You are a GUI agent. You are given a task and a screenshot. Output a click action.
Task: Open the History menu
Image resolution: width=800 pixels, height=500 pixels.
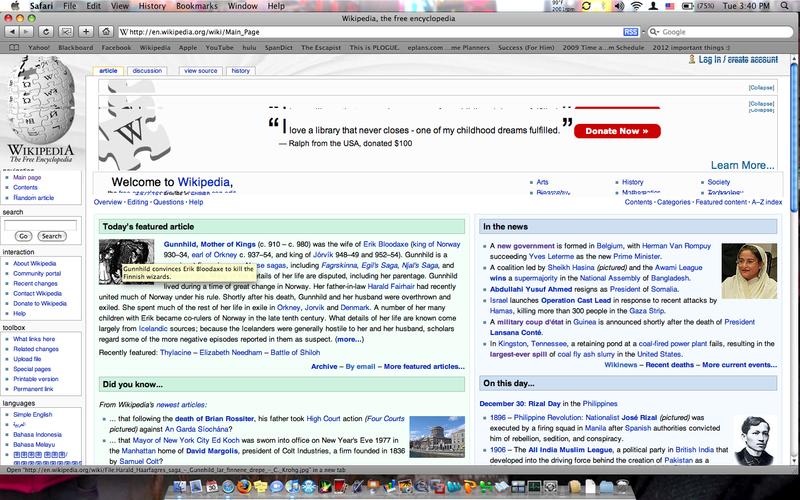152,6
